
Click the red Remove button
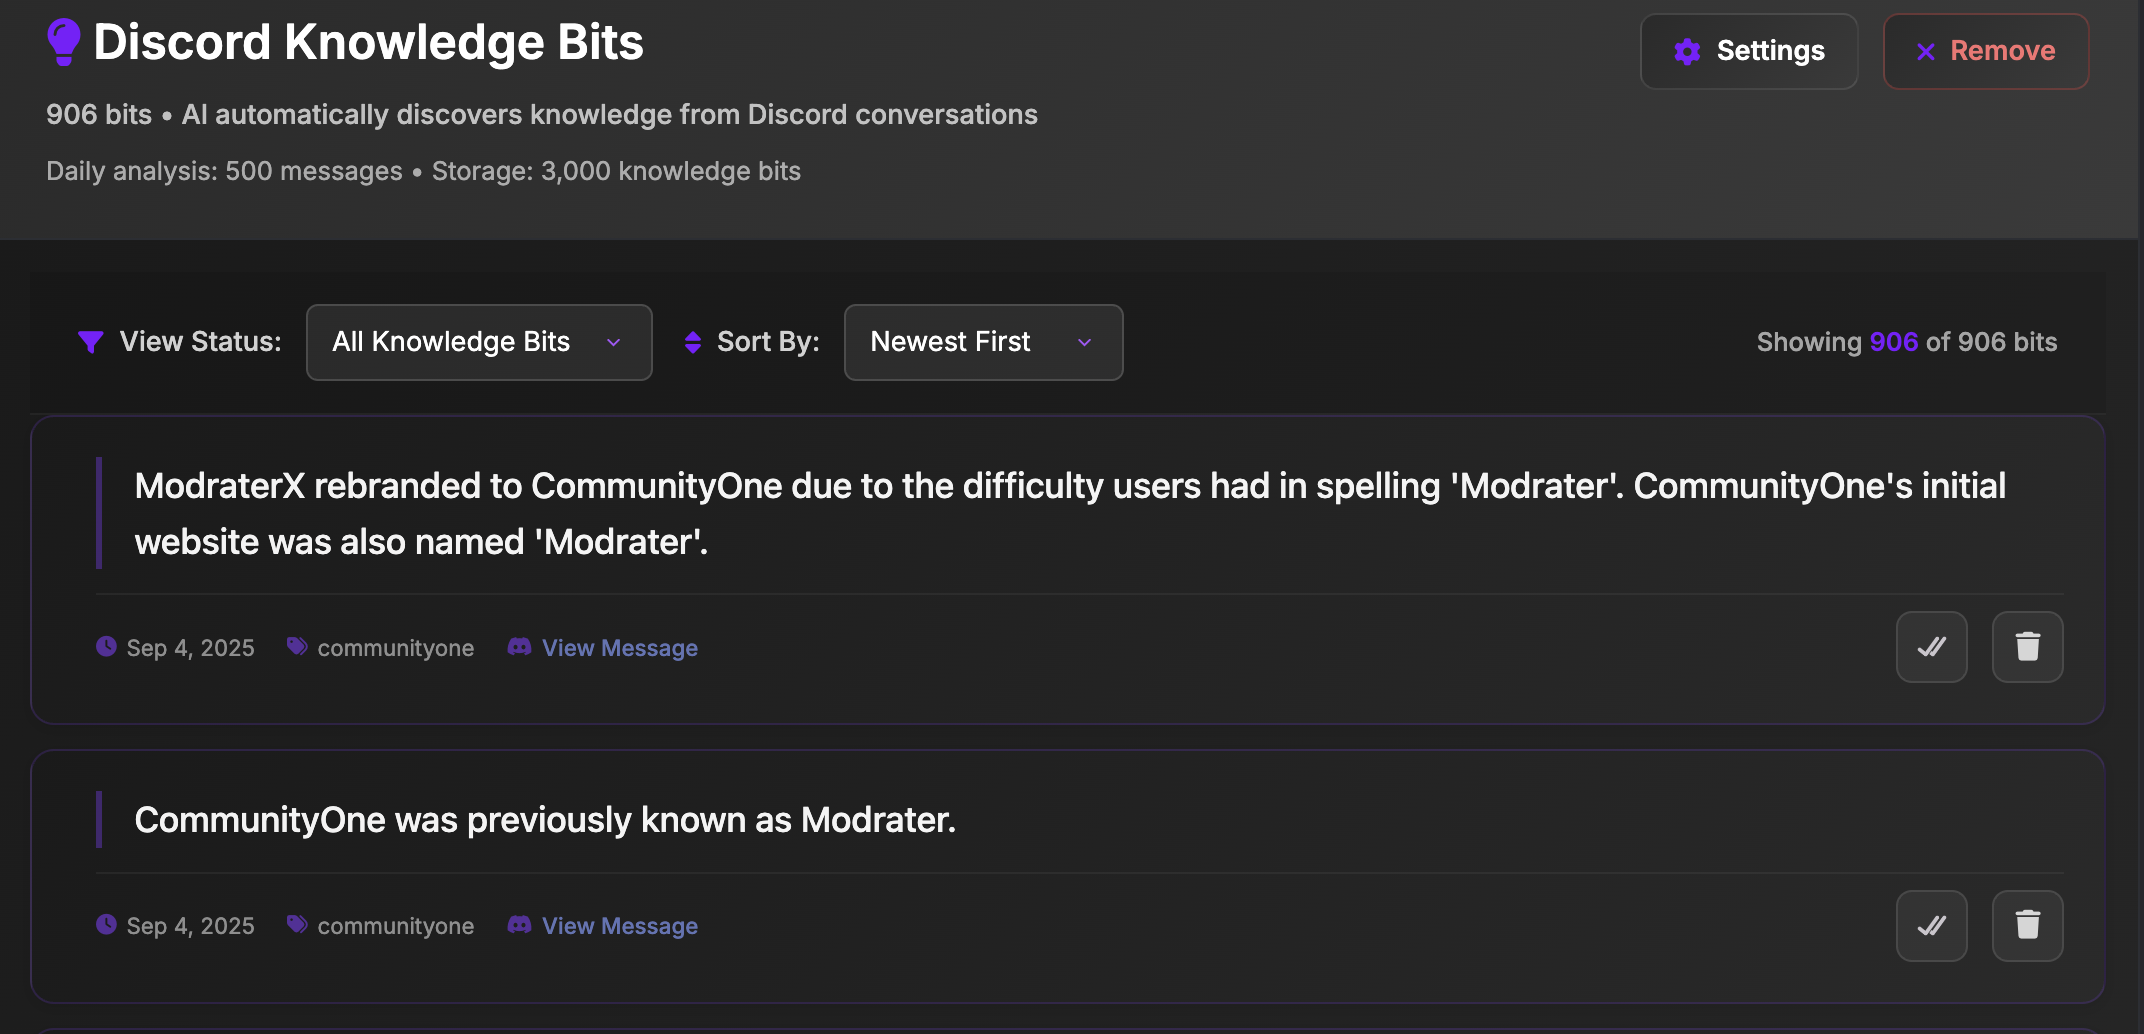(x=1986, y=51)
